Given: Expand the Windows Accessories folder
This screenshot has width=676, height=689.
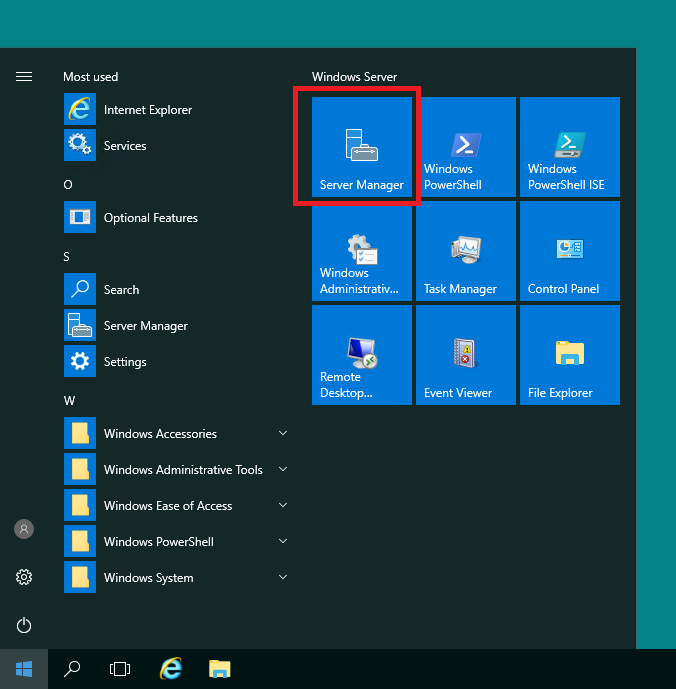Looking at the screenshot, I should pyautogui.click(x=177, y=433).
